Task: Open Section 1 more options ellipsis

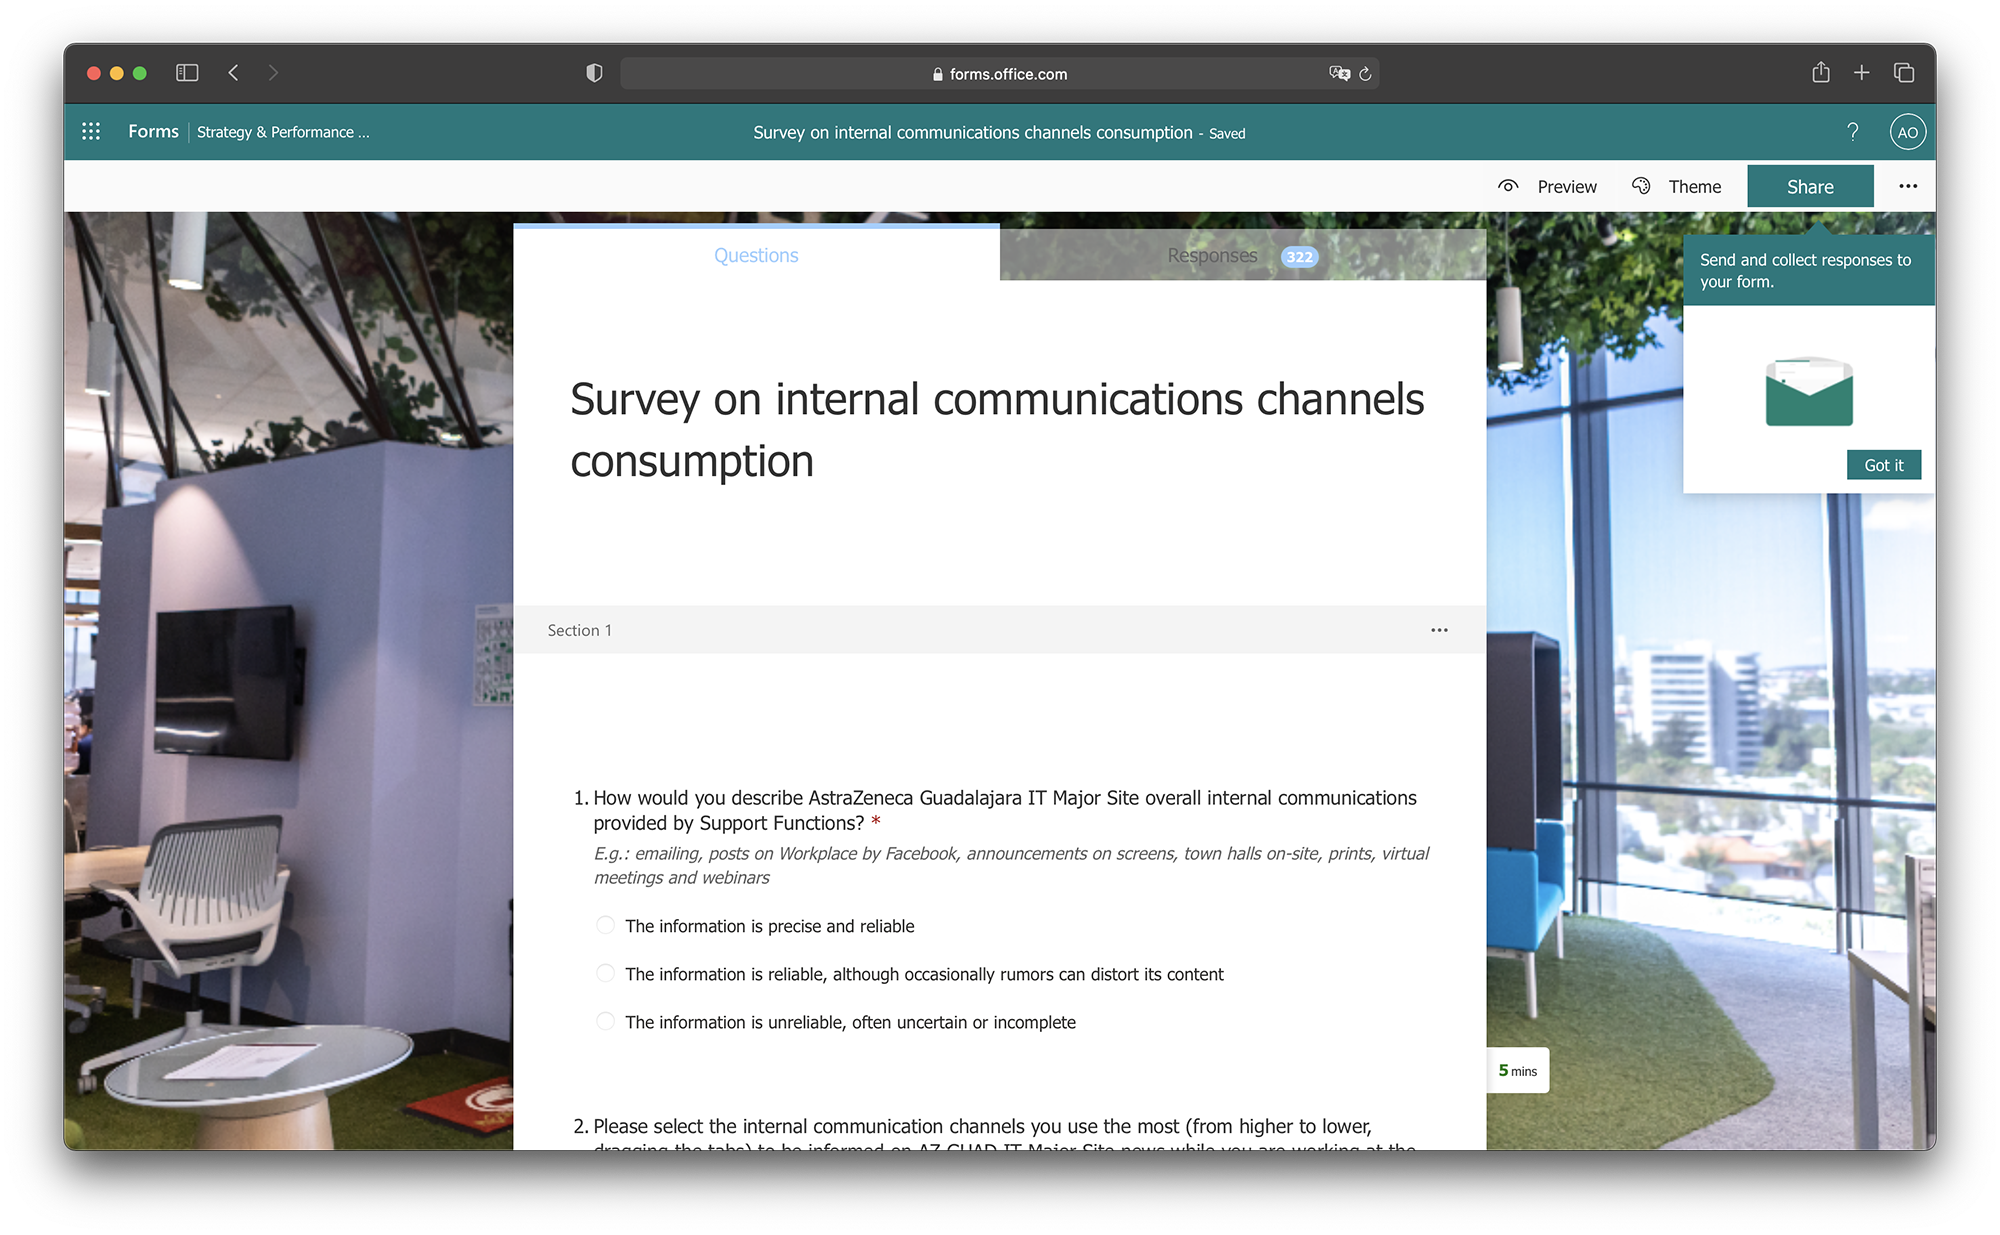Action: click(1439, 630)
